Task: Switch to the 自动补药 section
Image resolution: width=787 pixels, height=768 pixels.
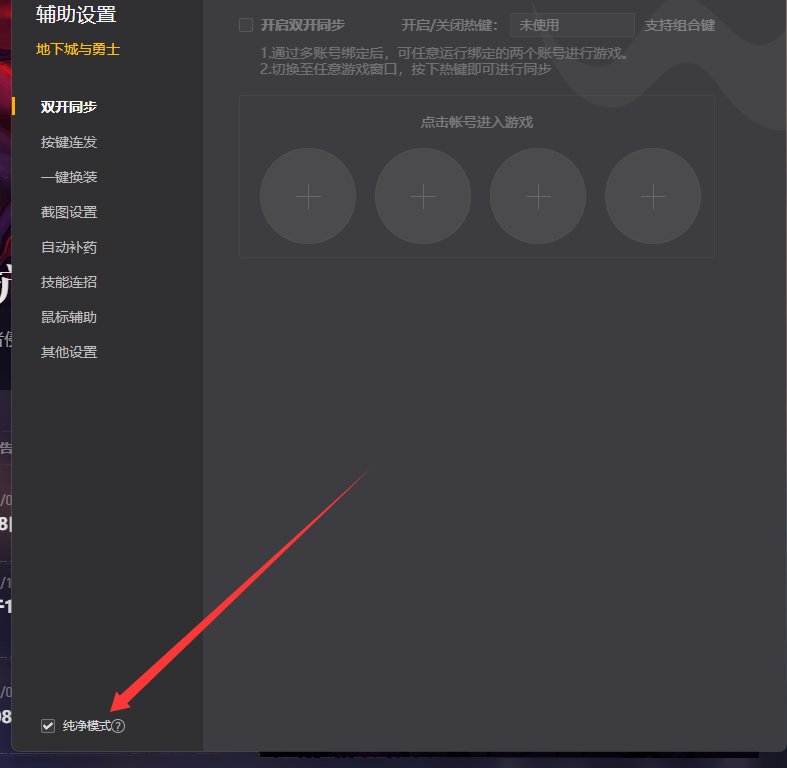Action: coord(69,247)
